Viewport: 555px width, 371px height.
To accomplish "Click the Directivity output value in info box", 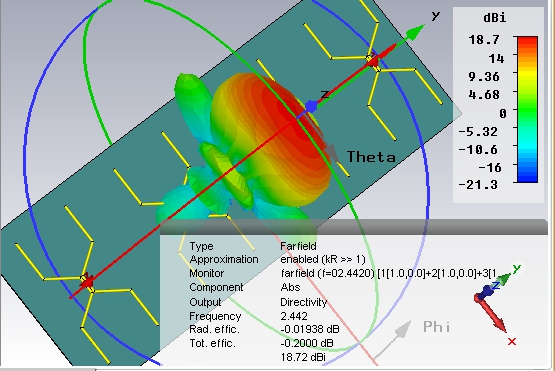I will 304,302.
